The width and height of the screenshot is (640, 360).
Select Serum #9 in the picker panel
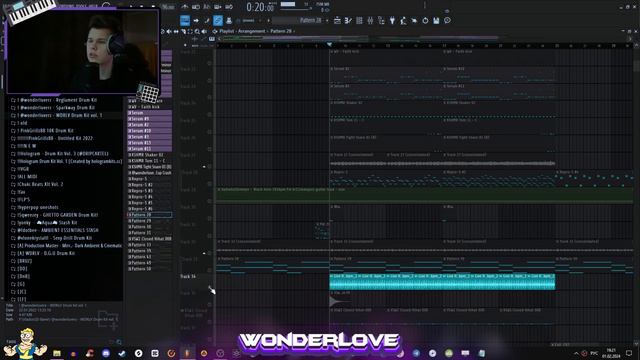tap(150, 119)
